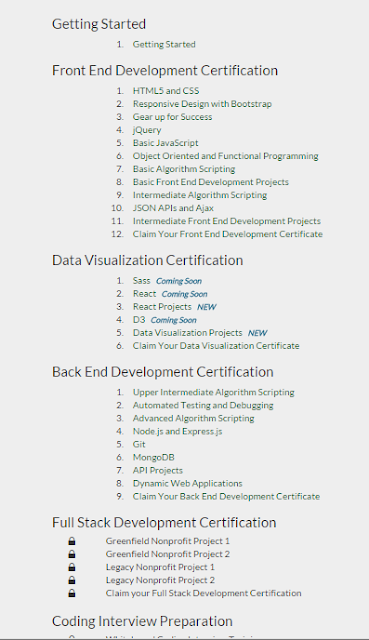The width and height of the screenshot is (369, 640).
Task: Click lock icon beside Greenfield Nonprofit Project 2
Action: click(x=72, y=554)
